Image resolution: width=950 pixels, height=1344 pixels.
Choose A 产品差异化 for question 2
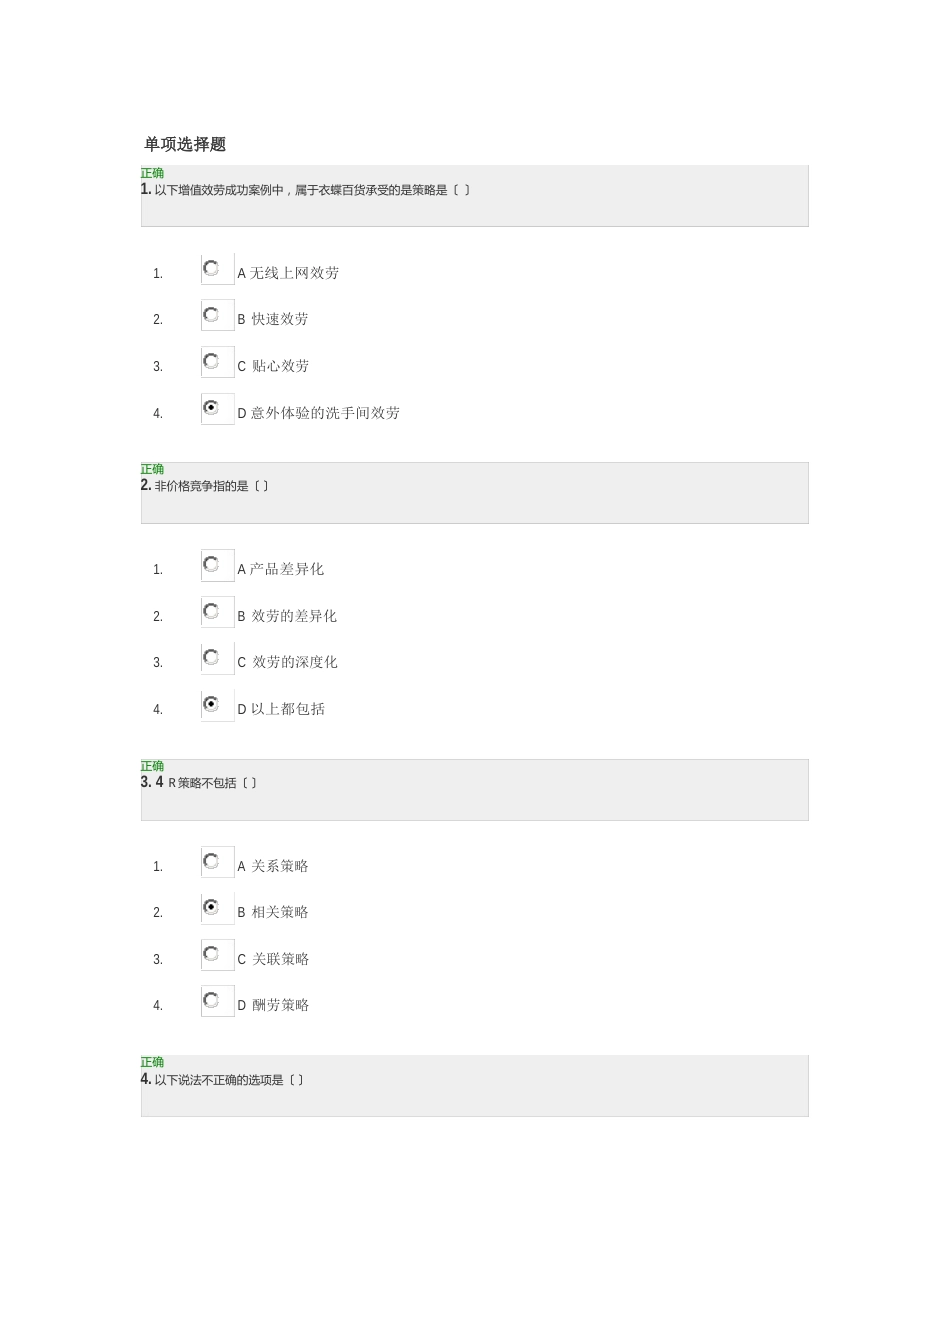[x=211, y=564]
